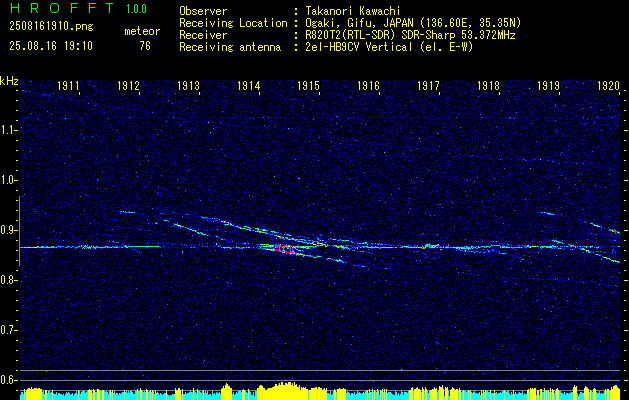Screen dimensions: 629x400
Task: Select the version number 1.0.0
Action: 136,9
